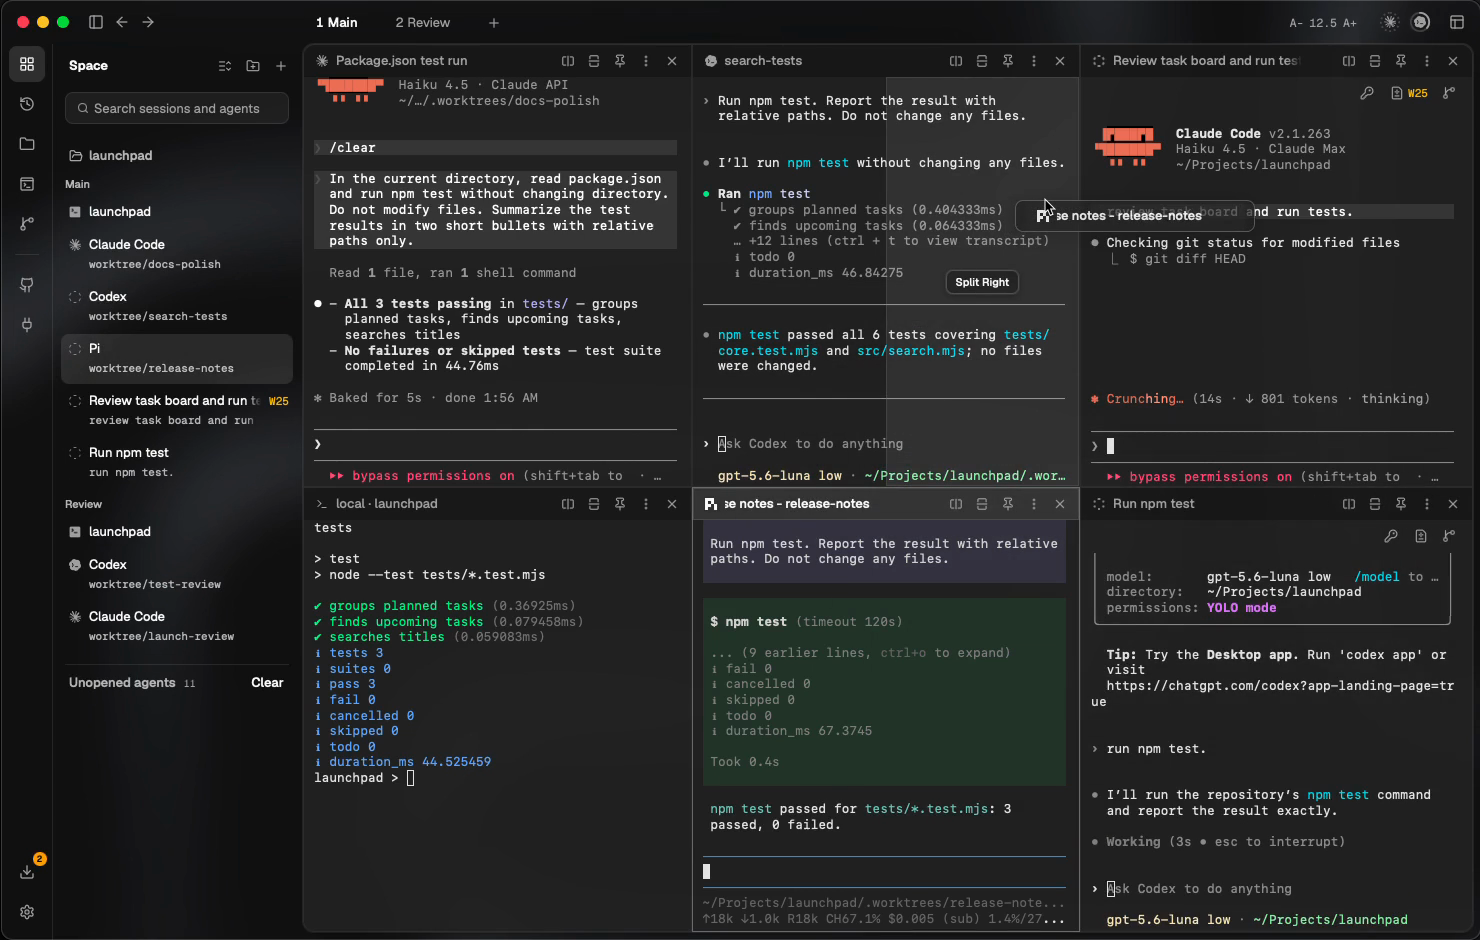Open the git branch icon in left rail
The width and height of the screenshot is (1480, 940).
[x=27, y=224]
